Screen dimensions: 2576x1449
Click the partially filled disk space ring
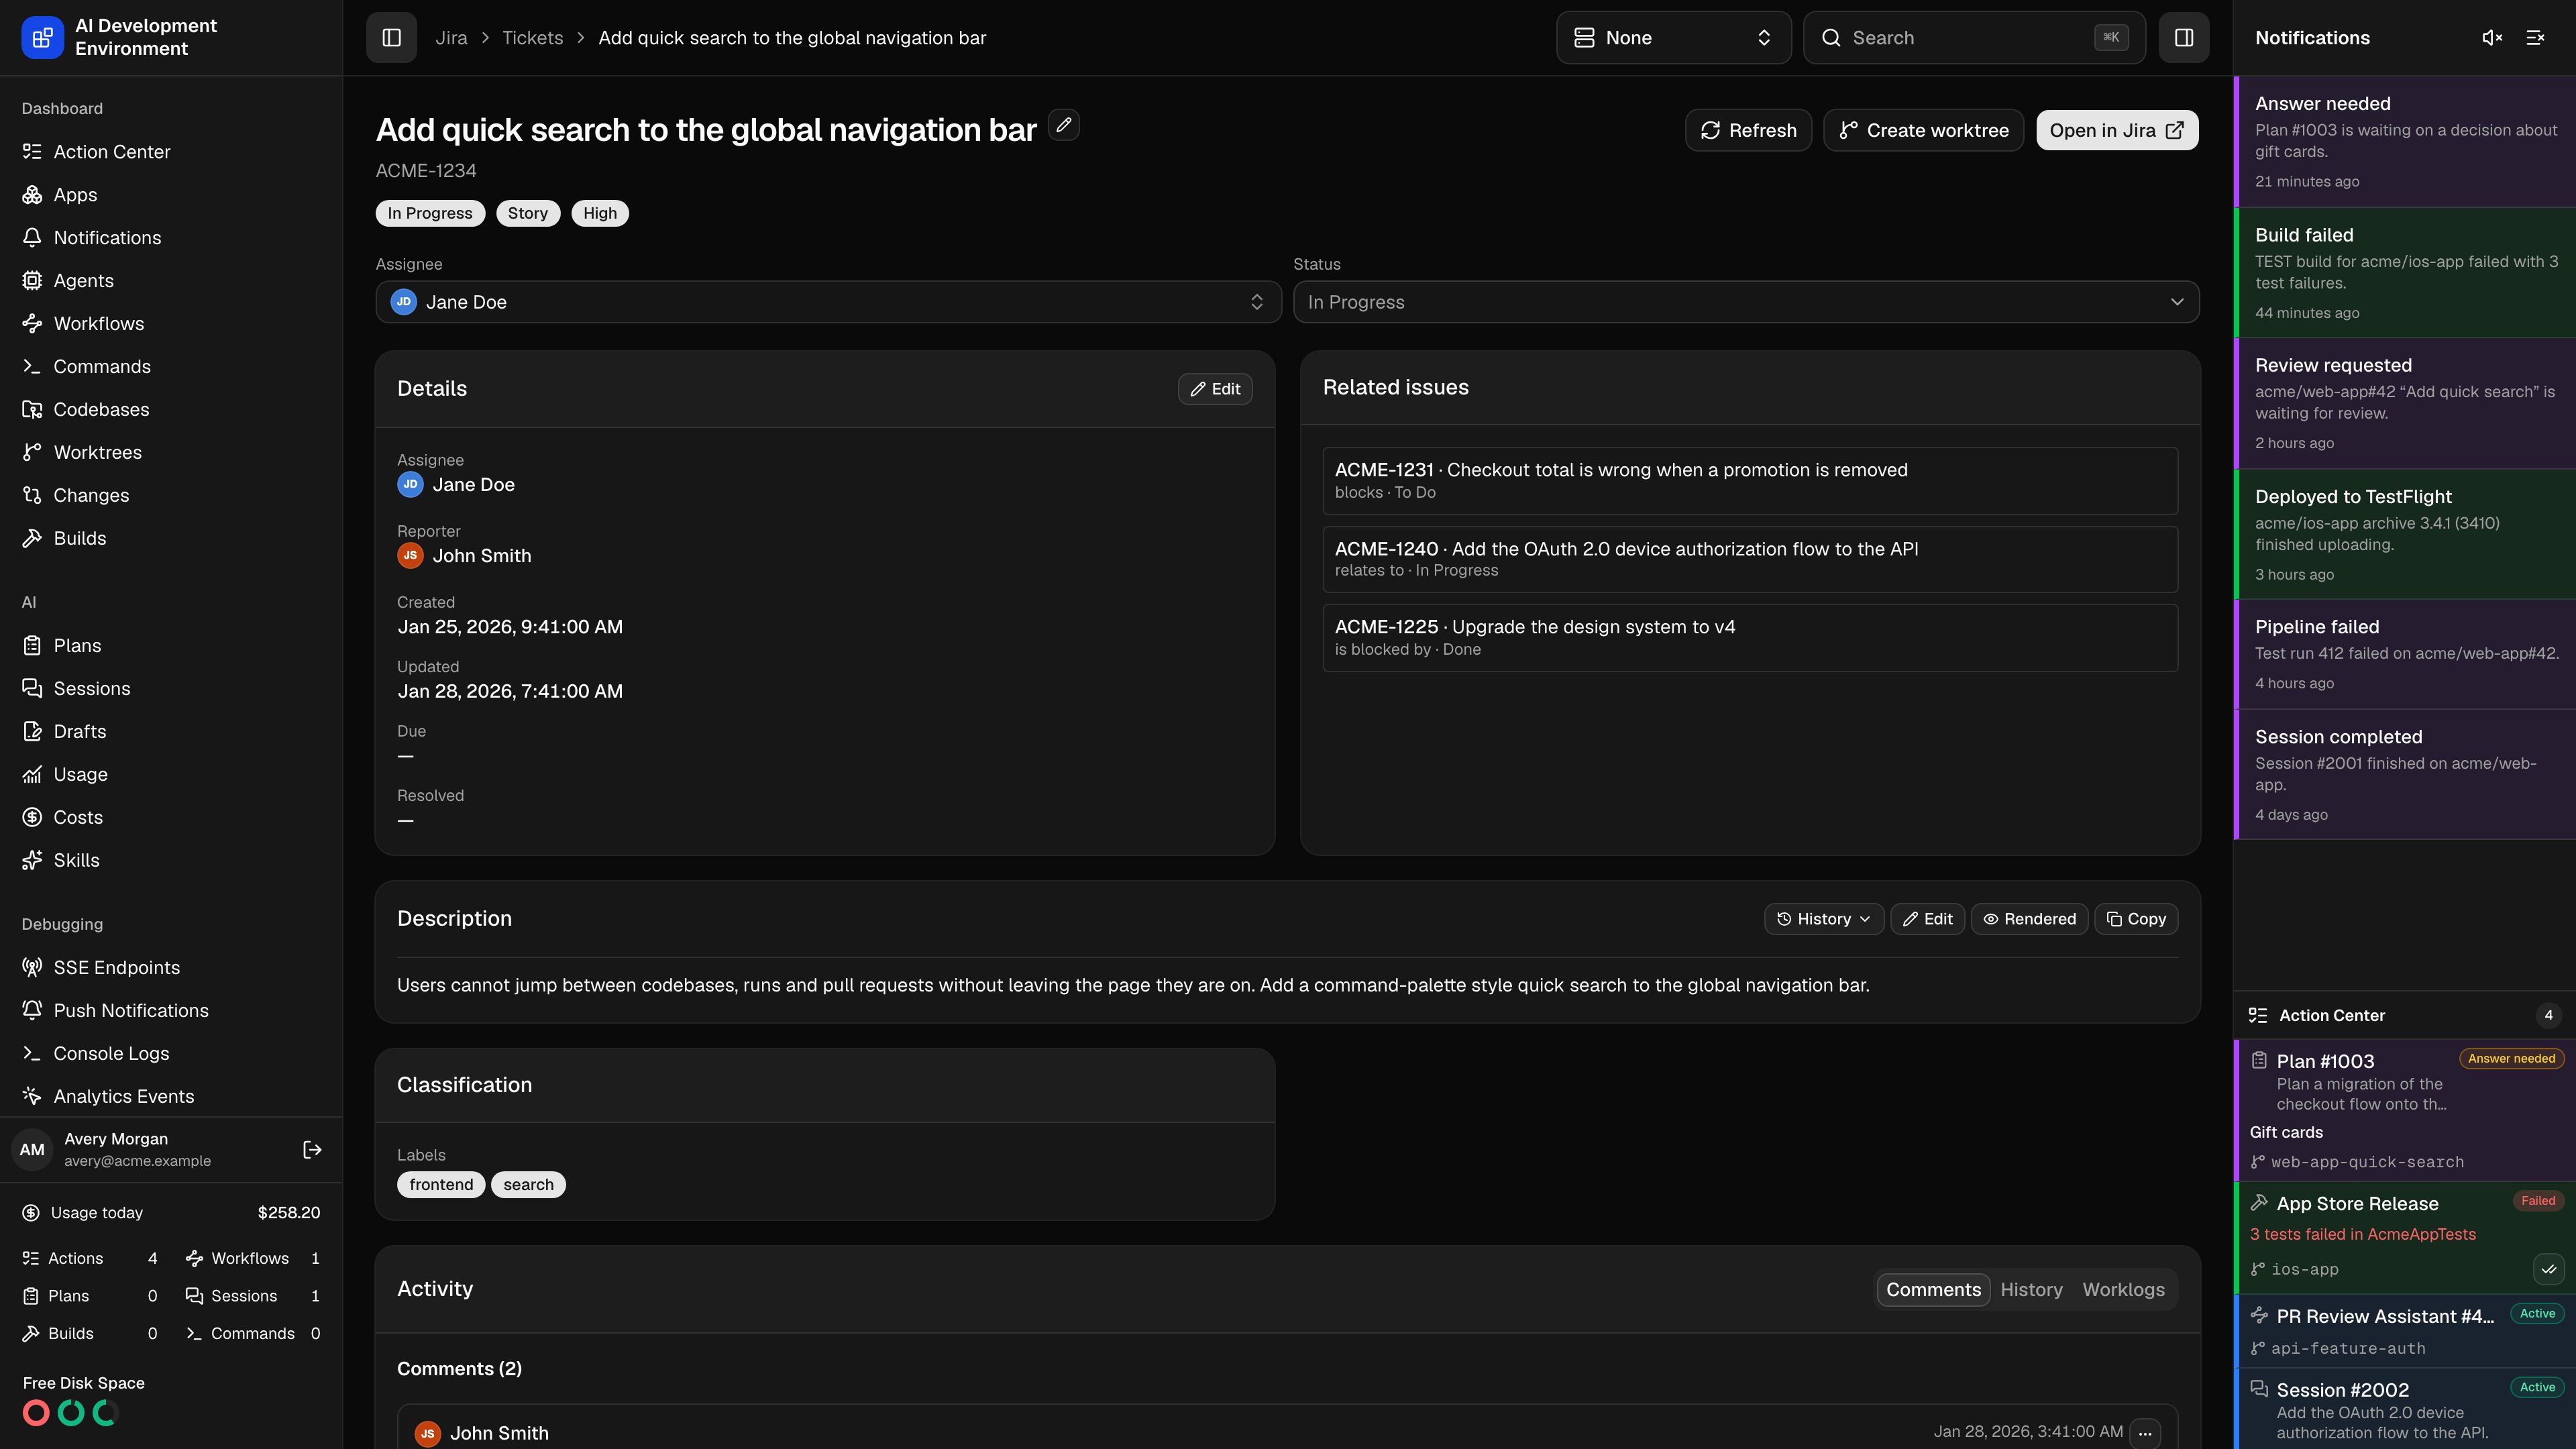tap(106, 1413)
